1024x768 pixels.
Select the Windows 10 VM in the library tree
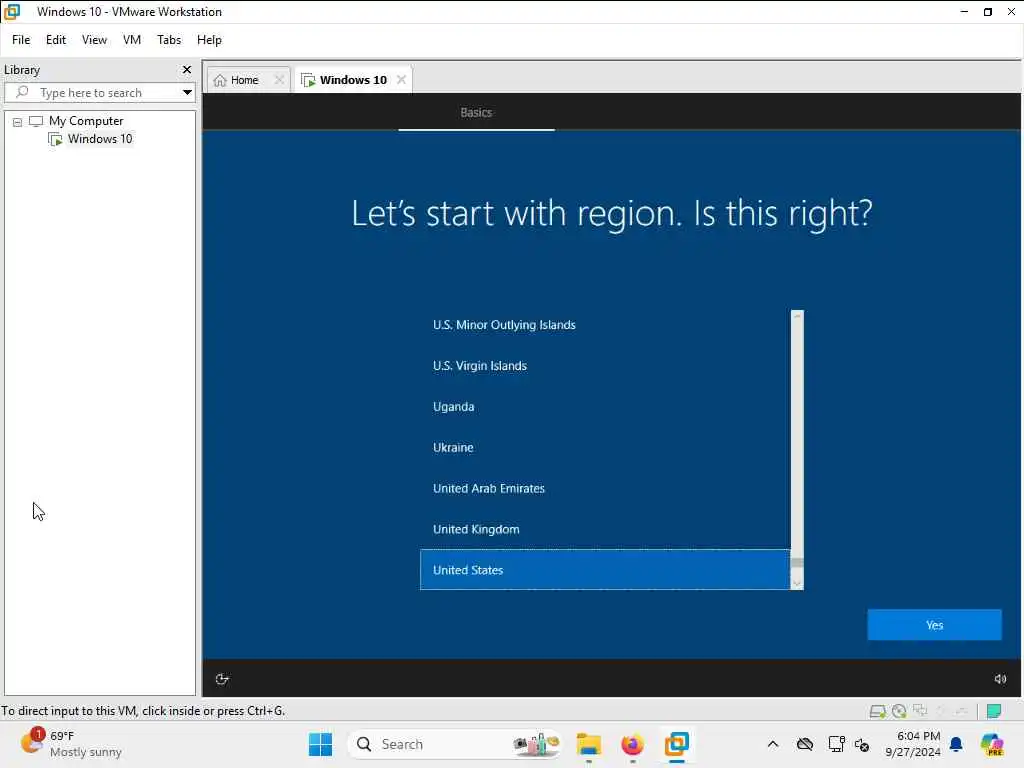coord(99,138)
